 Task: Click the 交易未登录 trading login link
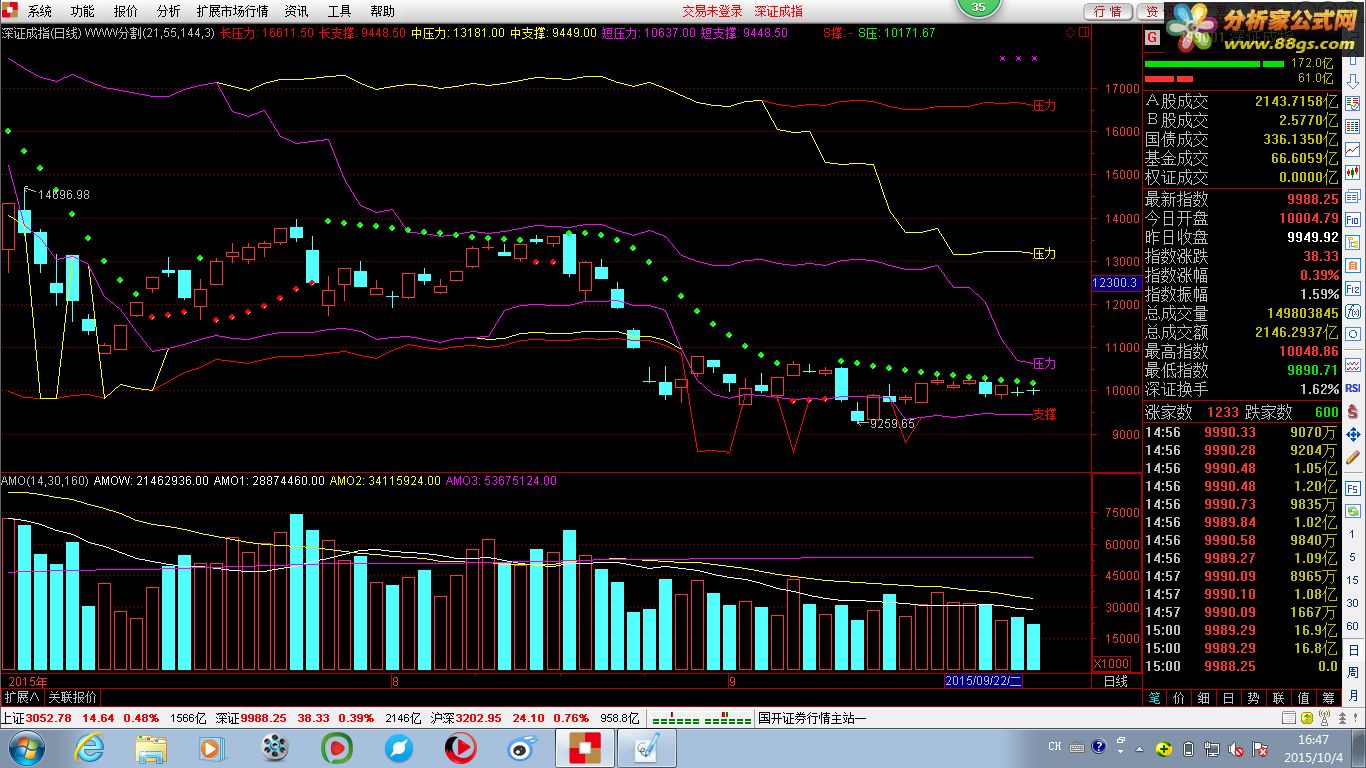712,11
